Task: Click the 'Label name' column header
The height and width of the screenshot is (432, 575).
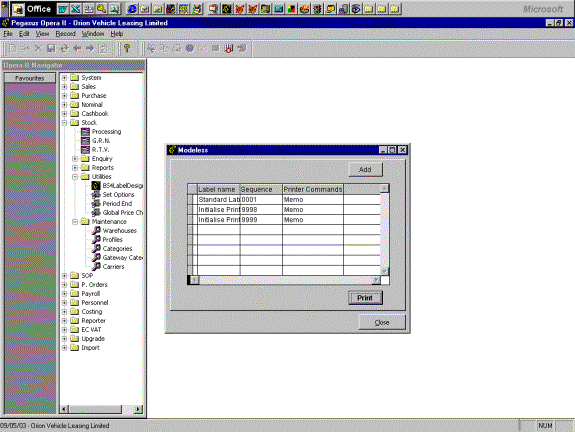Action: [219, 190]
